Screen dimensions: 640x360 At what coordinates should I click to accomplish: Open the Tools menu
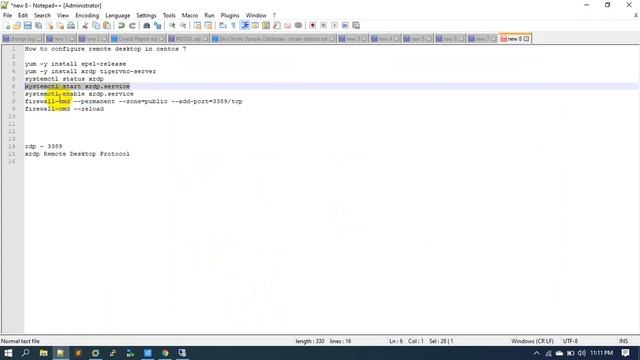click(x=169, y=15)
